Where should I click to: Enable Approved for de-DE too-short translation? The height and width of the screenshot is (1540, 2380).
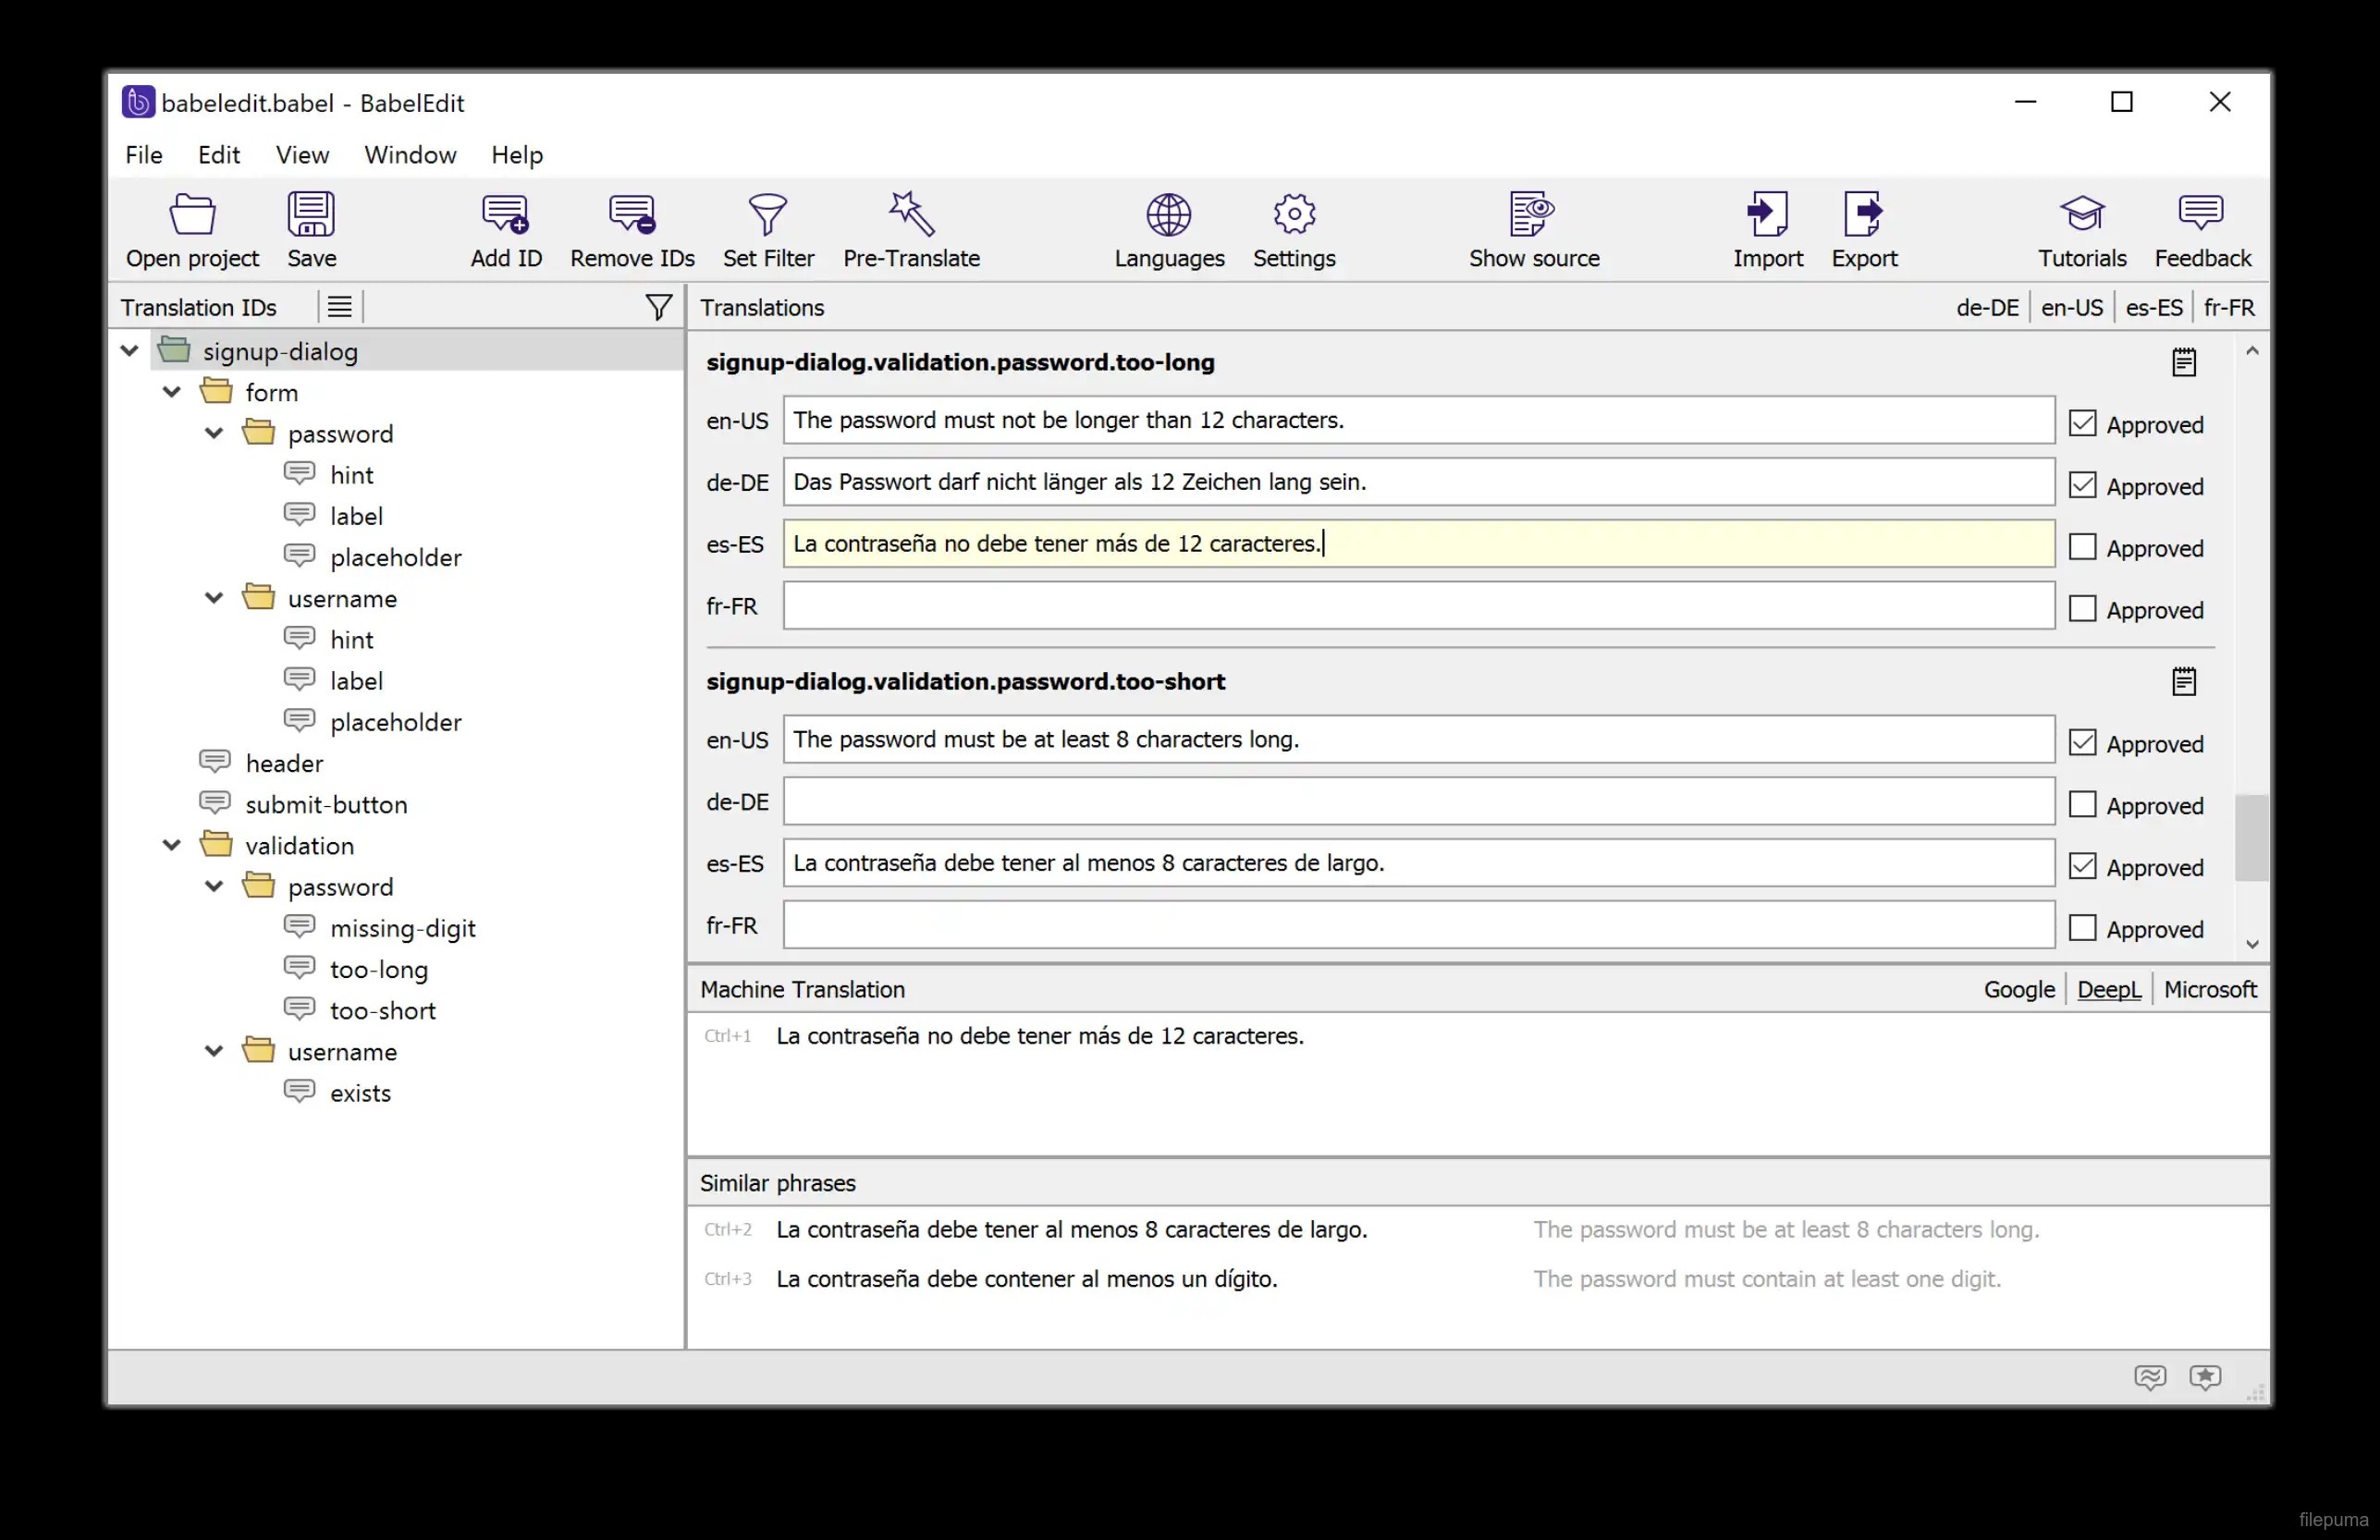pyautogui.click(x=2082, y=804)
